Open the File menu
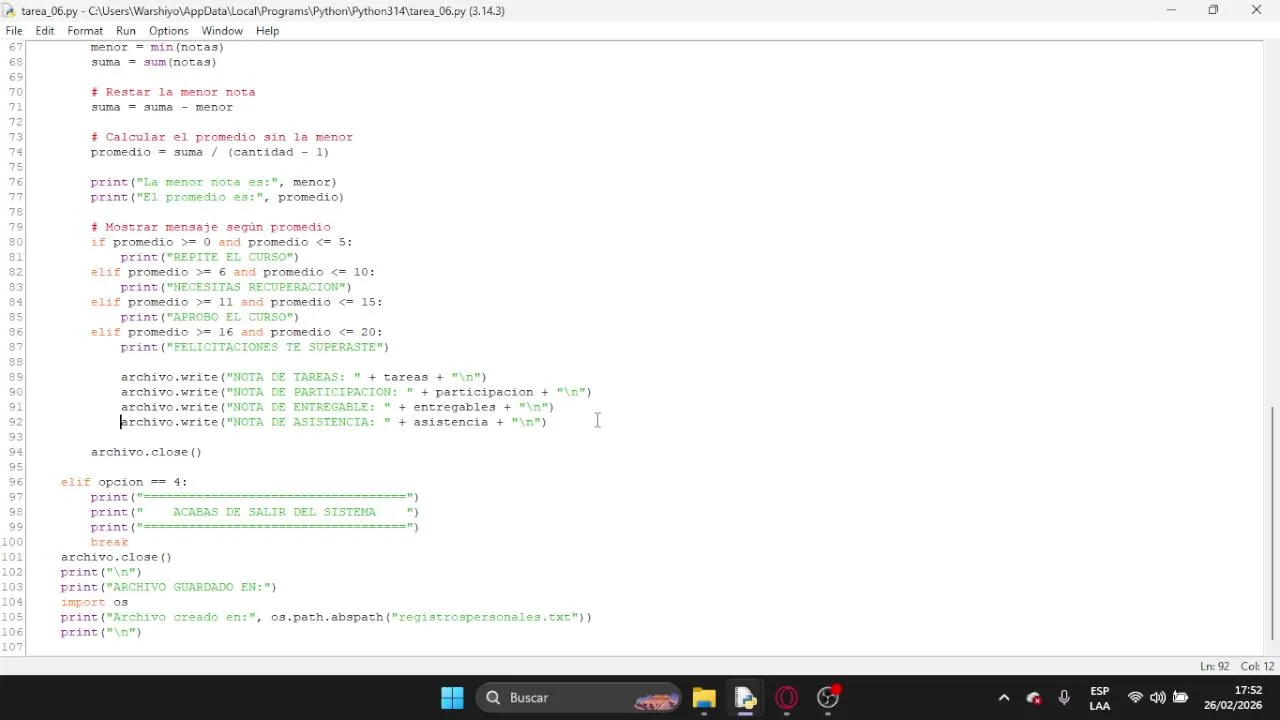The image size is (1280, 720). (x=14, y=31)
